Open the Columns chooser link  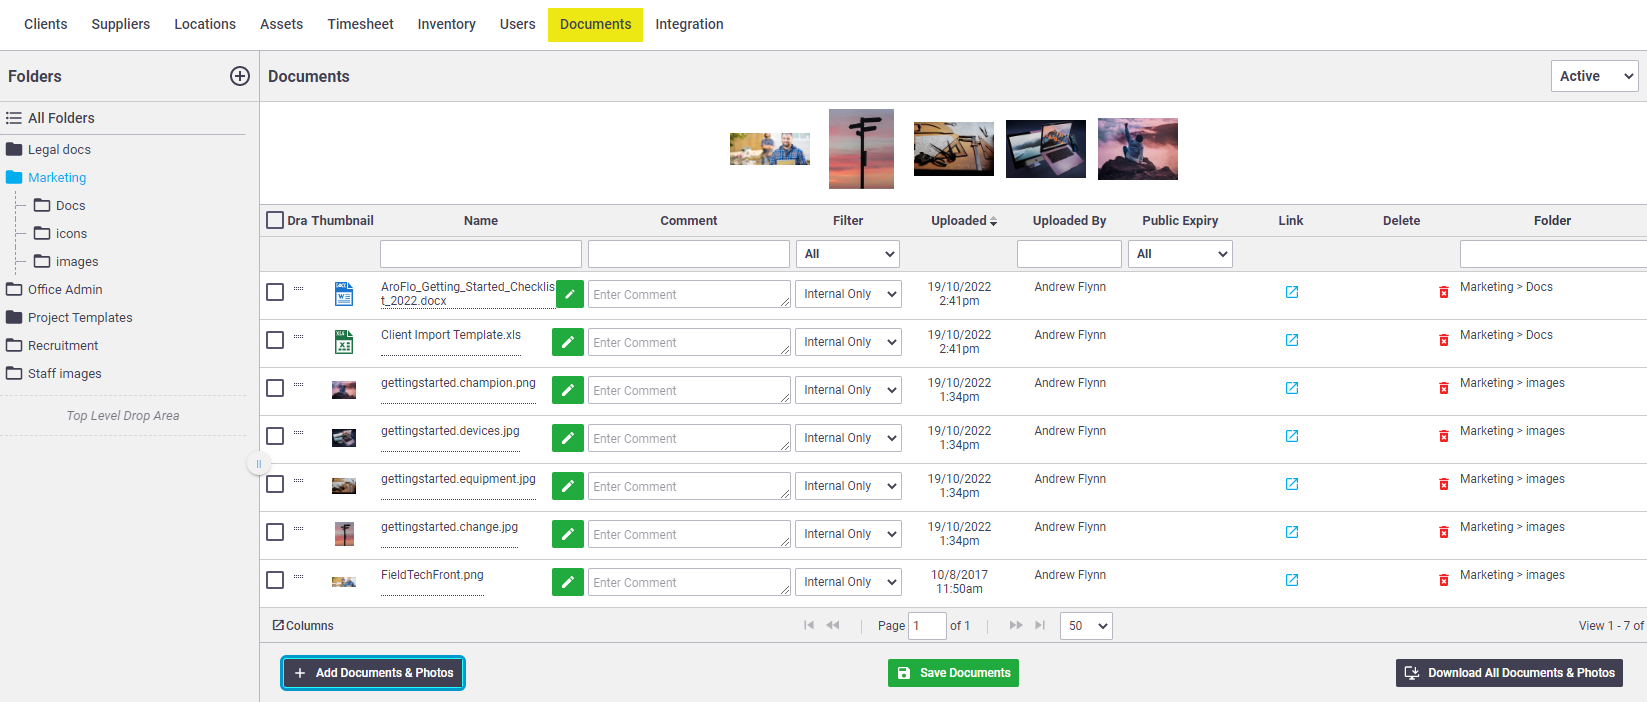coord(303,626)
